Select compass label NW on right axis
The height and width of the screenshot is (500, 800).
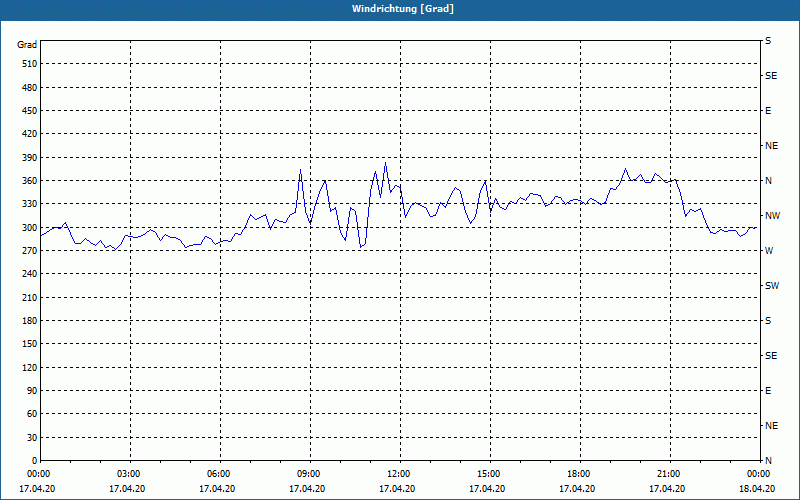pos(772,216)
